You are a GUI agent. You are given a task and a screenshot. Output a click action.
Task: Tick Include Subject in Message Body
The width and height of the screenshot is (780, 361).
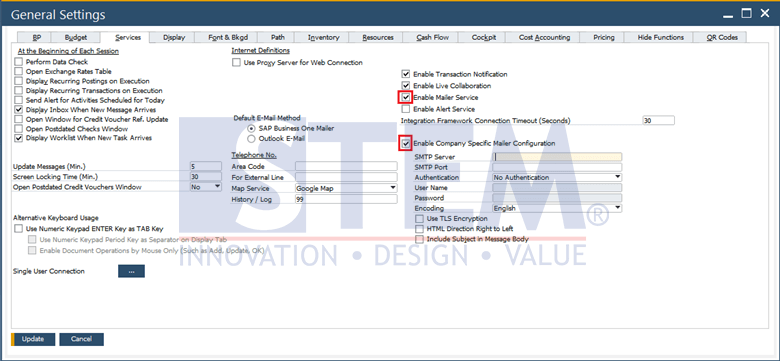click(419, 239)
